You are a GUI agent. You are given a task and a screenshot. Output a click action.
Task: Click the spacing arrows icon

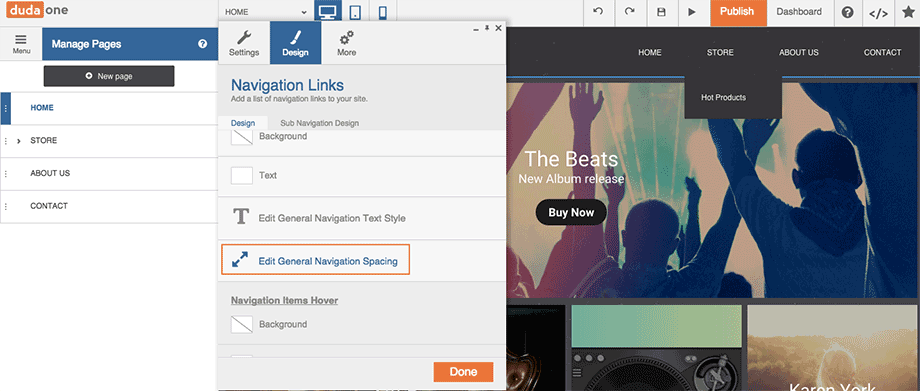[x=240, y=260]
